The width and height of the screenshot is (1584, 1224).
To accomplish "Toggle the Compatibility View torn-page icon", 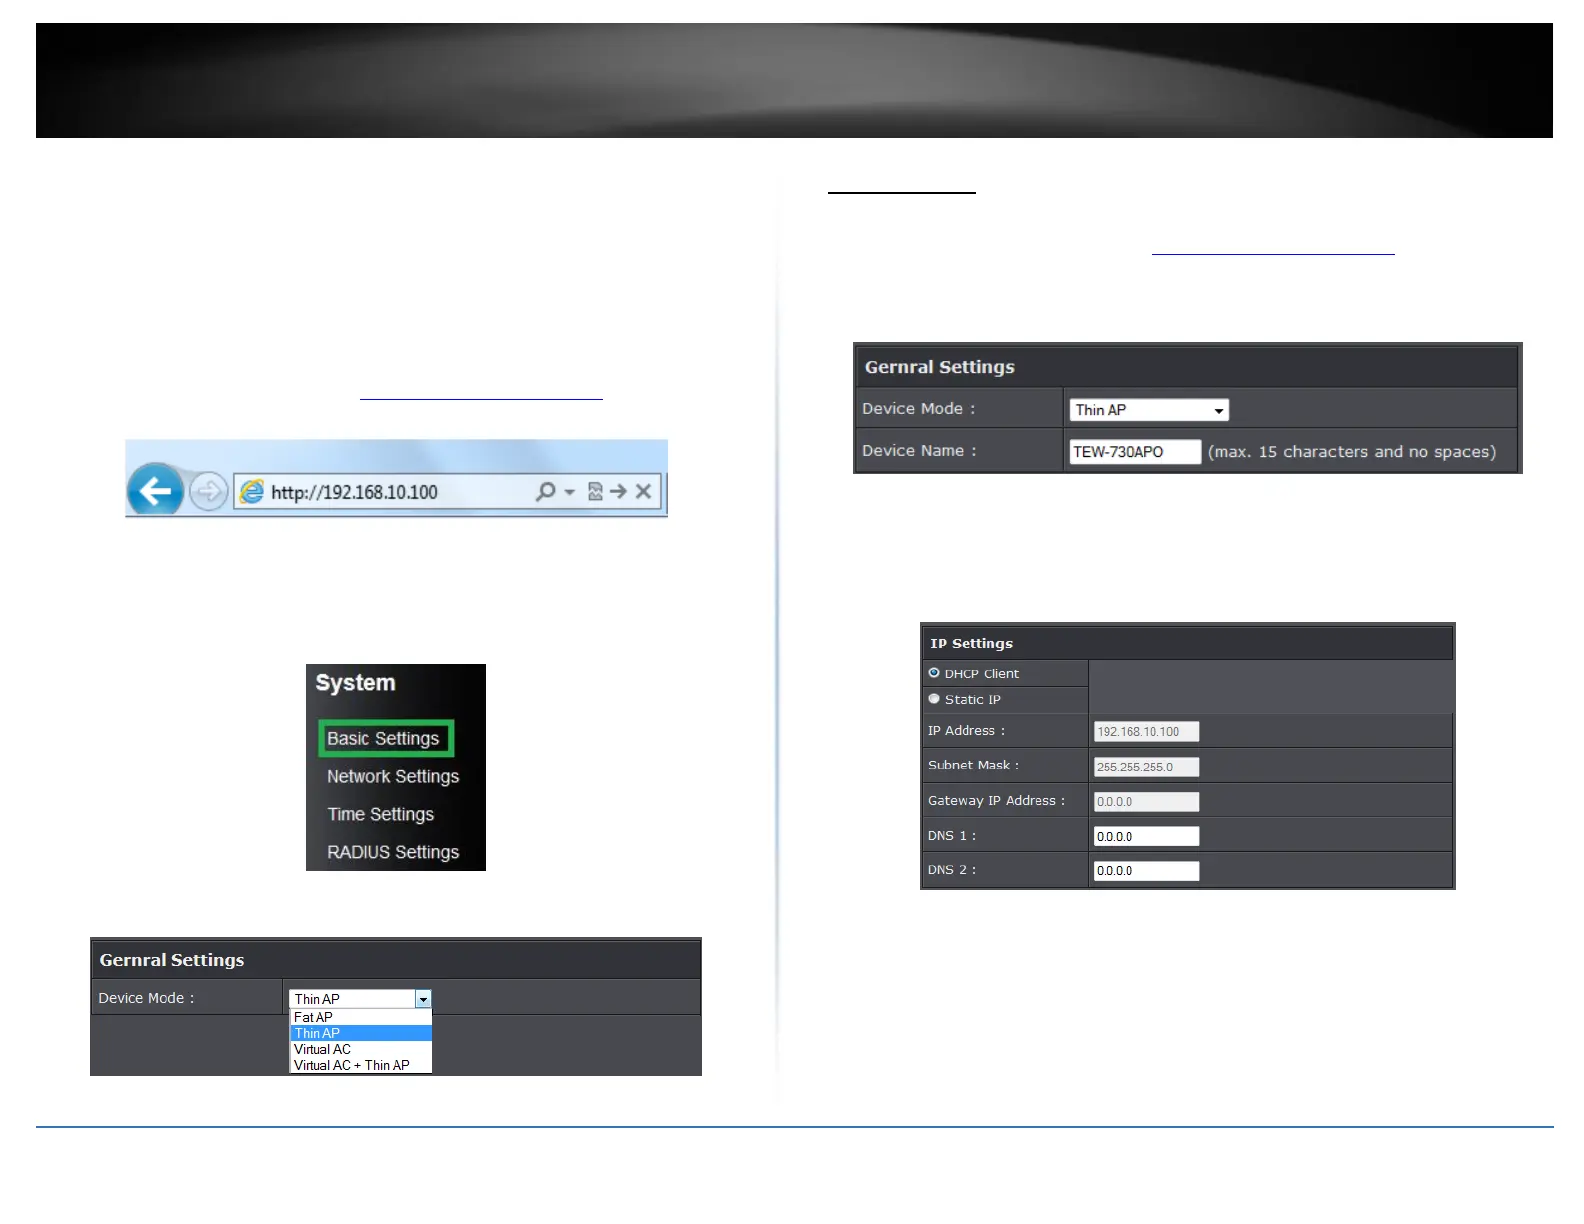I will pos(596,491).
